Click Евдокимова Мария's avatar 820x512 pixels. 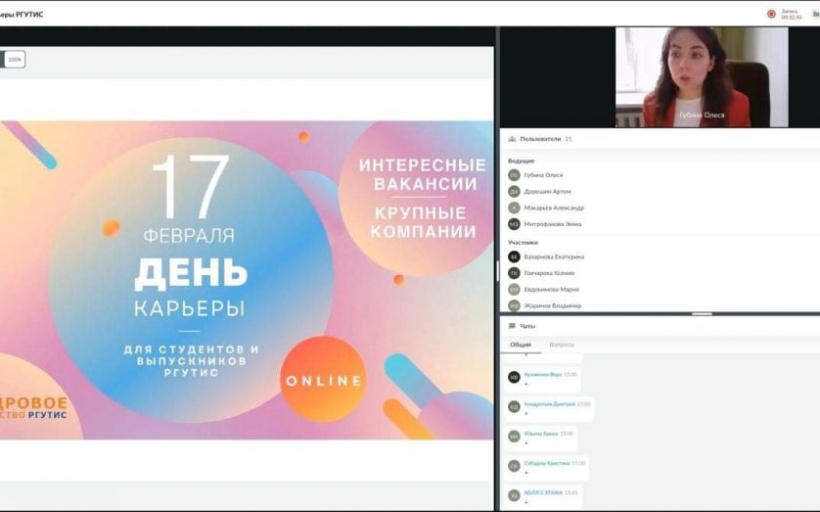(514, 289)
